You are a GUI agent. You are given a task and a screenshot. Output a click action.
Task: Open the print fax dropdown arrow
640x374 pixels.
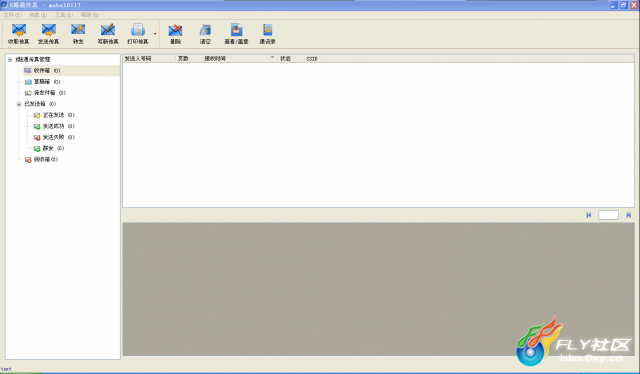[x=155, y=33]
